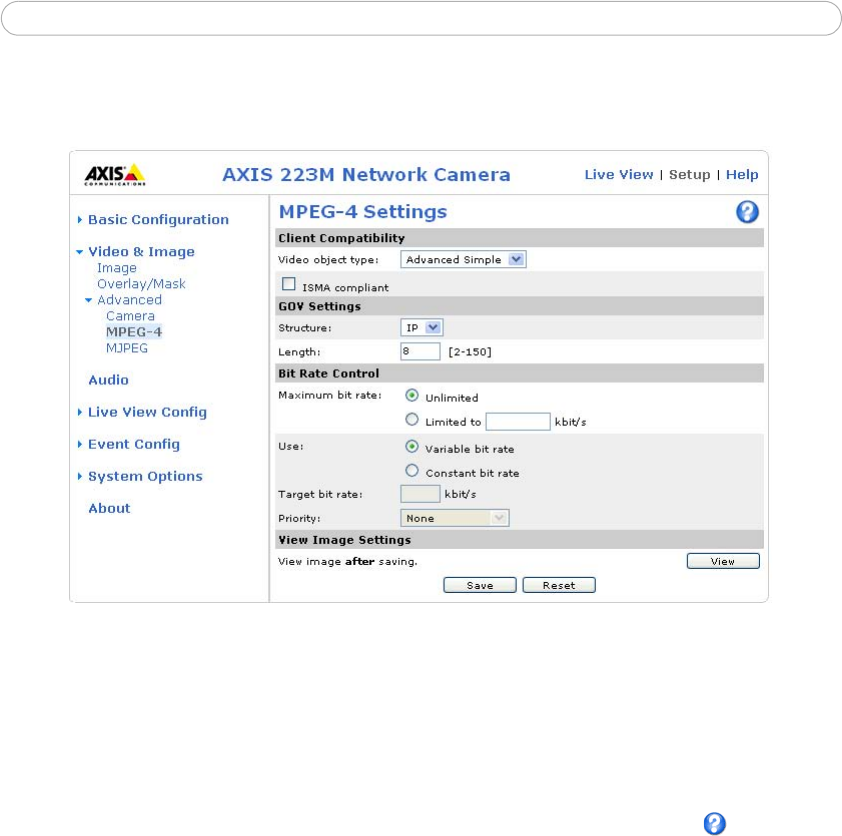Click the MPEG-4 Settings heading
The height and width of the screenshot is (836, 842).
pos(363,212)
